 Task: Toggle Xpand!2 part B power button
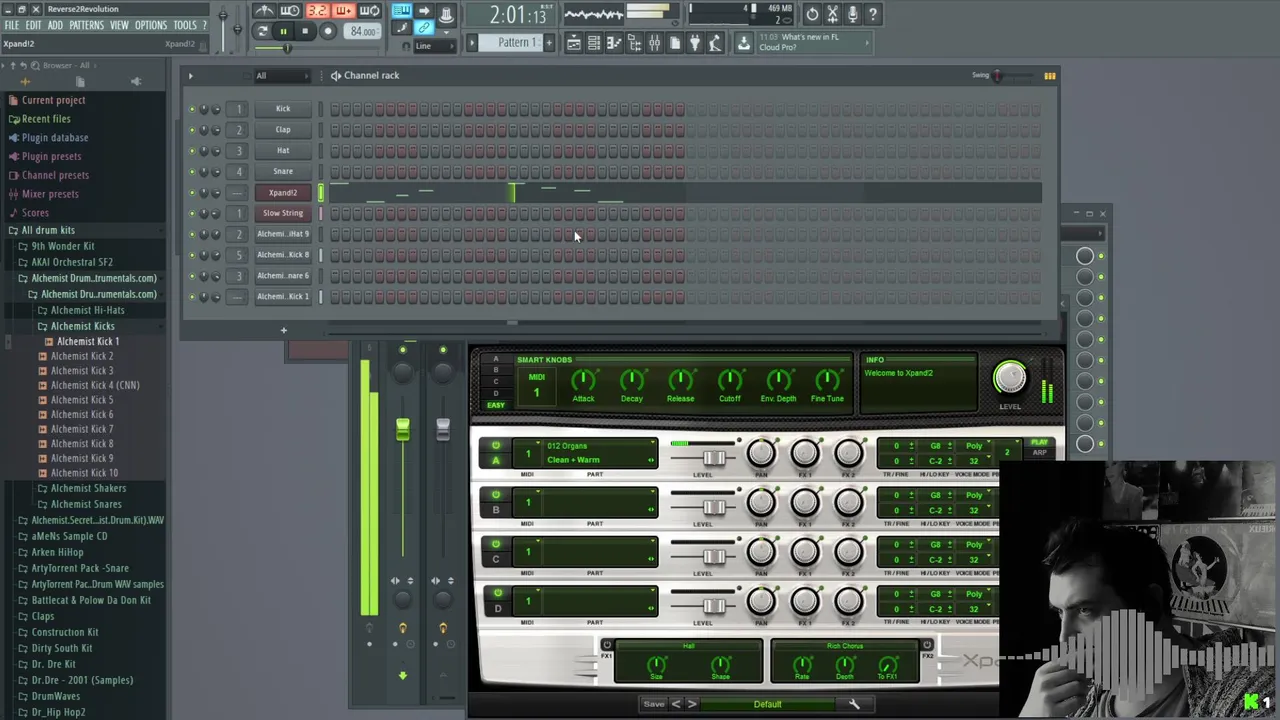(x=496, y=495)
